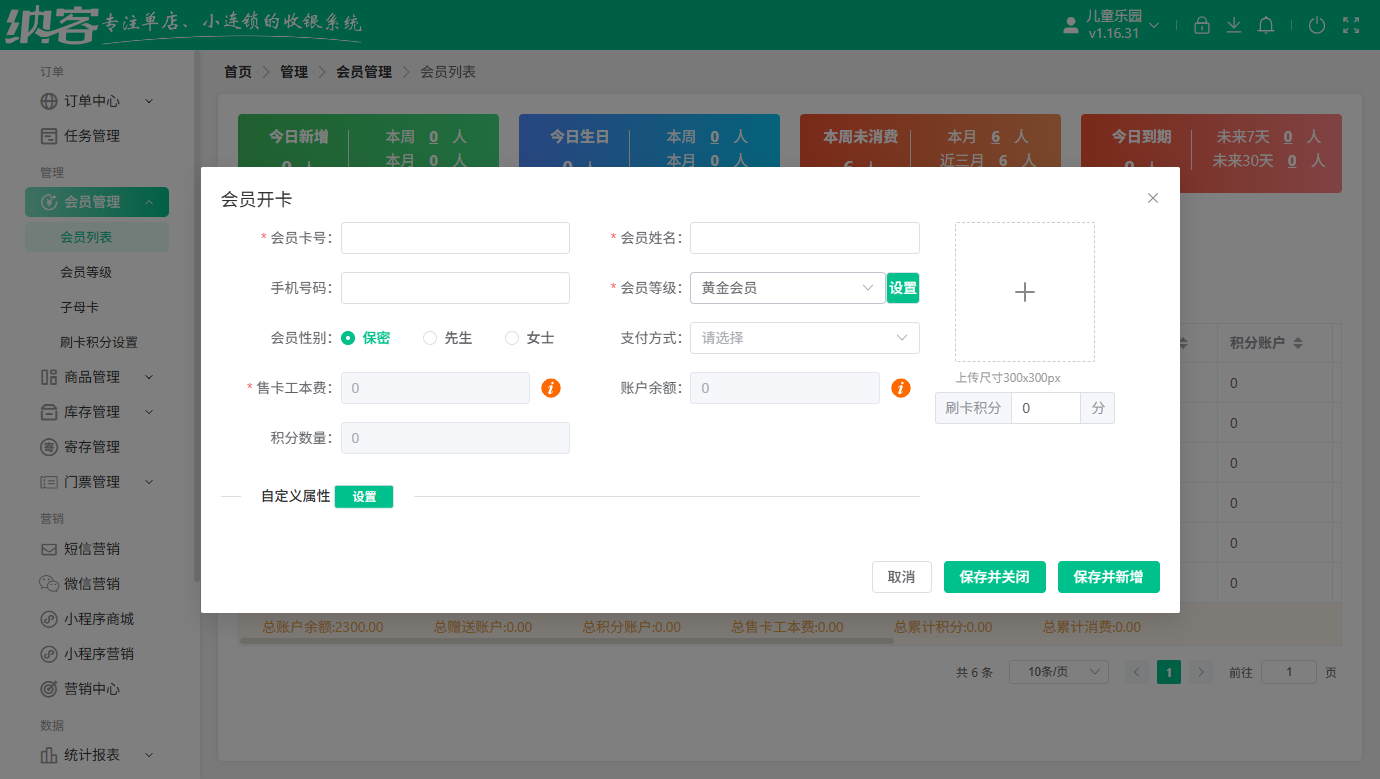Select the 先生 gender radio button

click(x=430, y=338)
